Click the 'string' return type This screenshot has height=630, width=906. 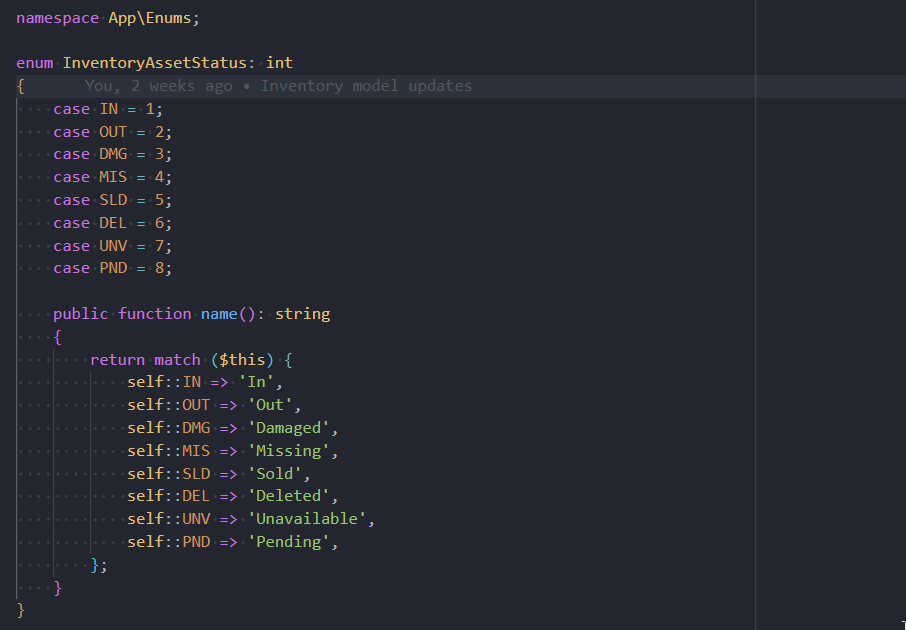[302, 314]
